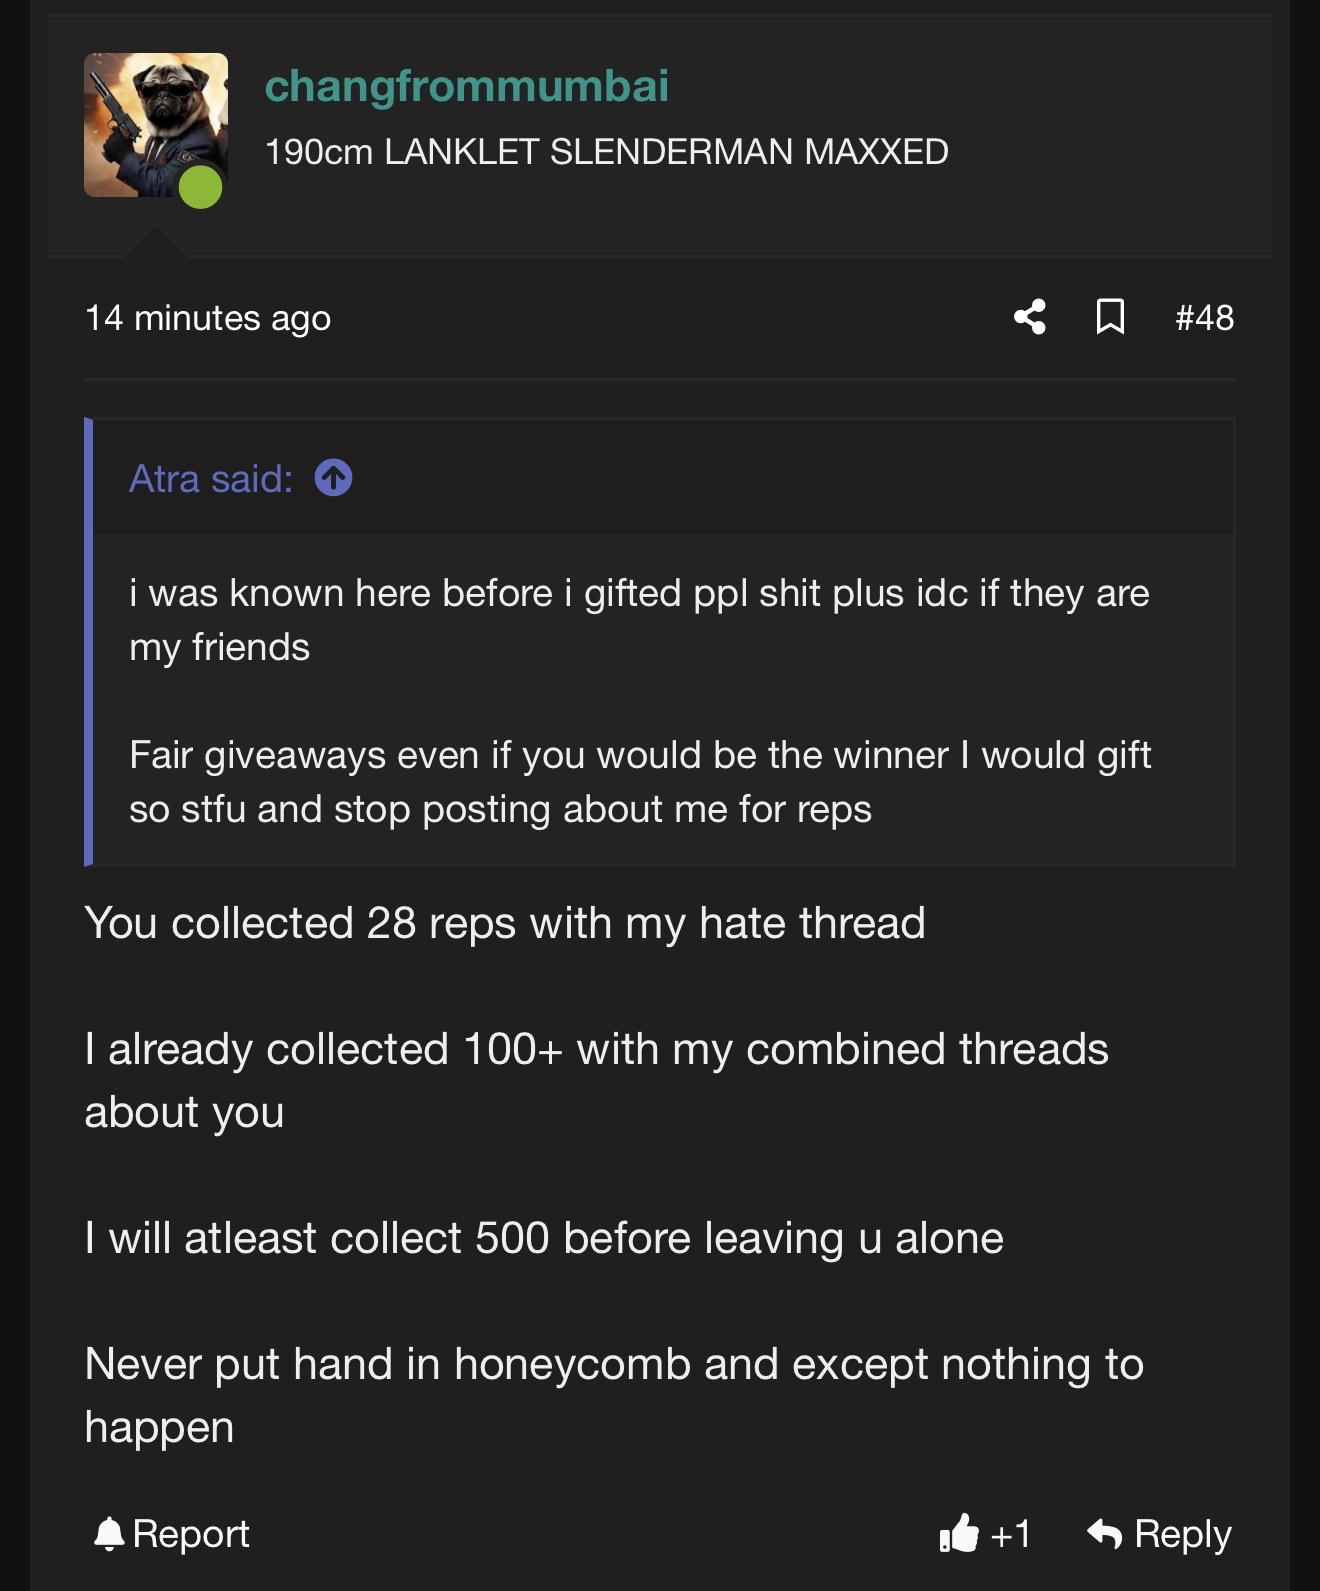Viewport: 1320px width, 1591px height.
Task: Like the post with thumbs-up icon
Action: (959, 1533)
